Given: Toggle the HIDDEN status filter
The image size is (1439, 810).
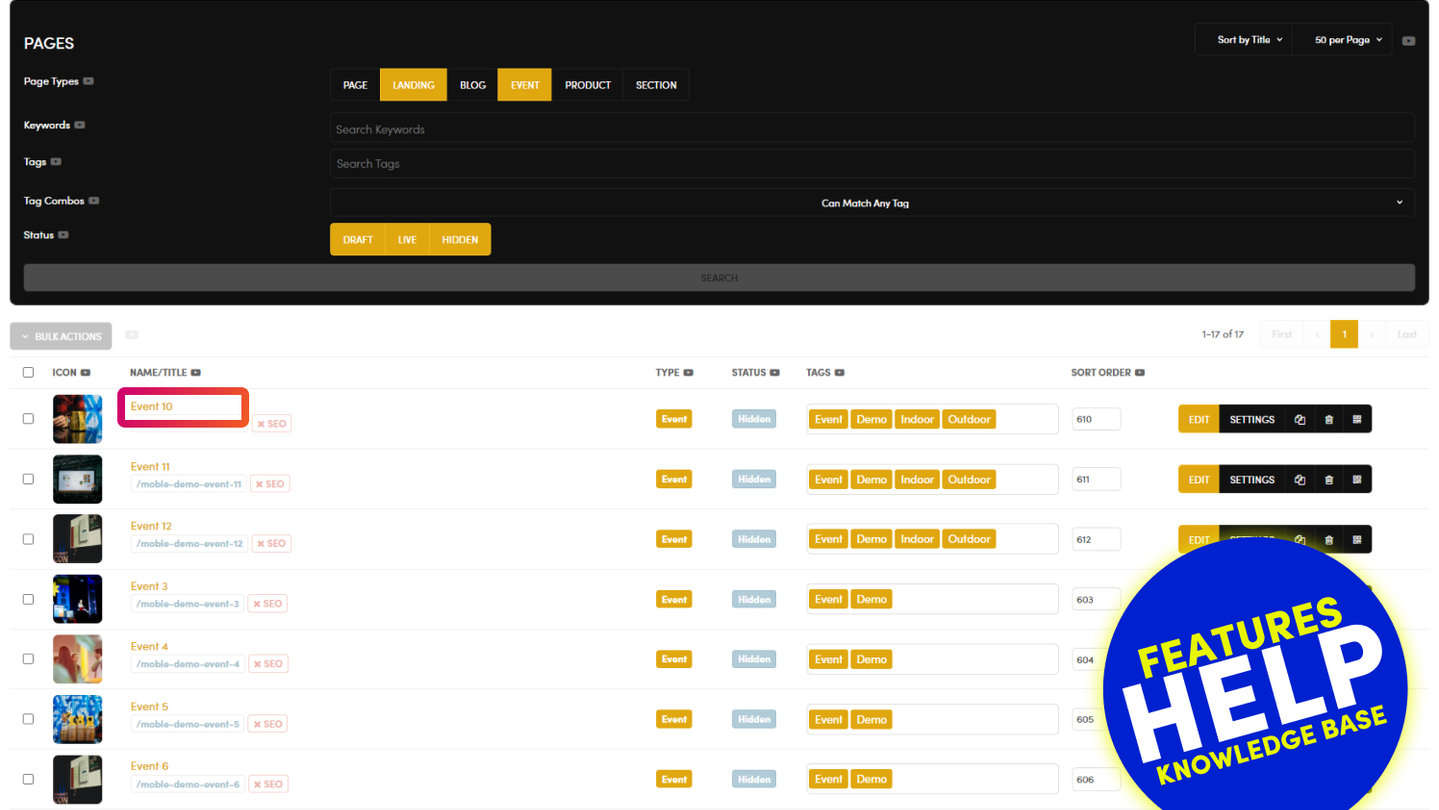Looking at the screenshot, I should (460, 240).
